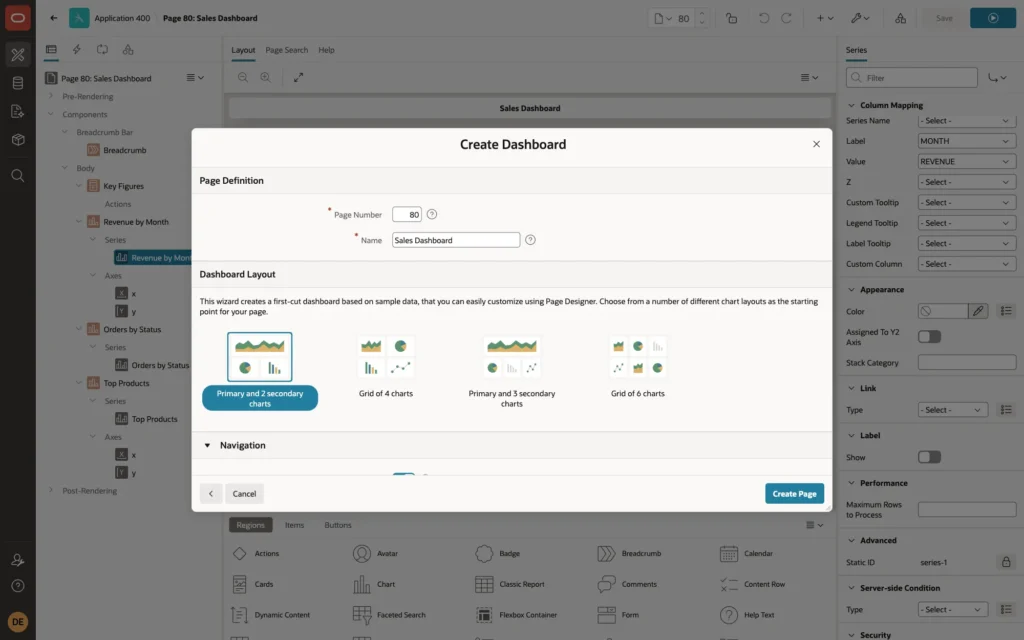Image resolution: width=1024 pixels, height=640 pixels.
Task: Open the App Builder icon in sidebar
Action: 18,55
